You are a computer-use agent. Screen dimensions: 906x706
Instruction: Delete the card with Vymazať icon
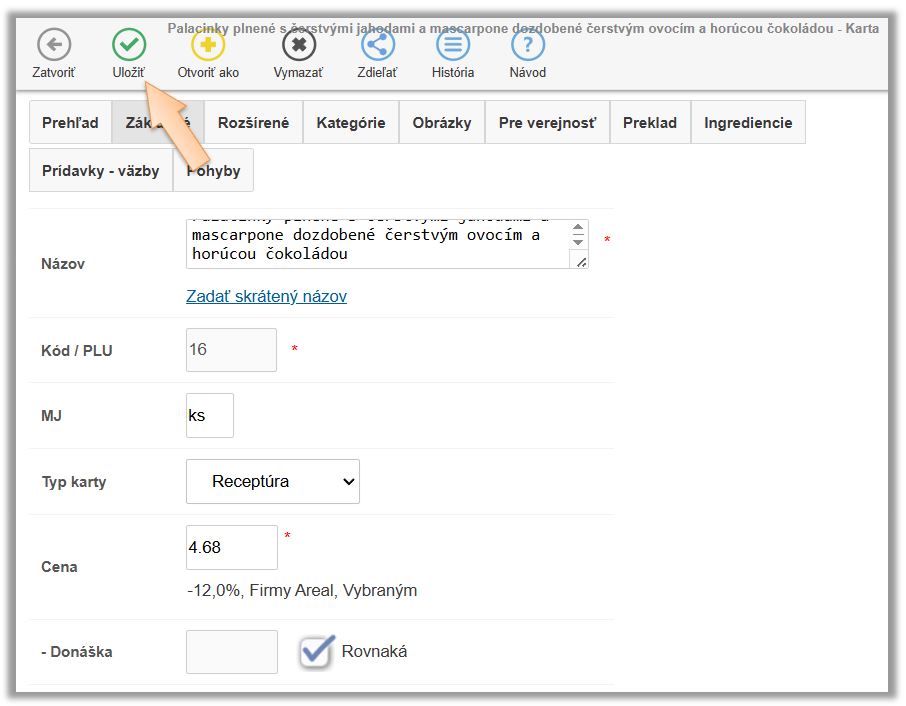pyautogui.click(x=298, y=45)
